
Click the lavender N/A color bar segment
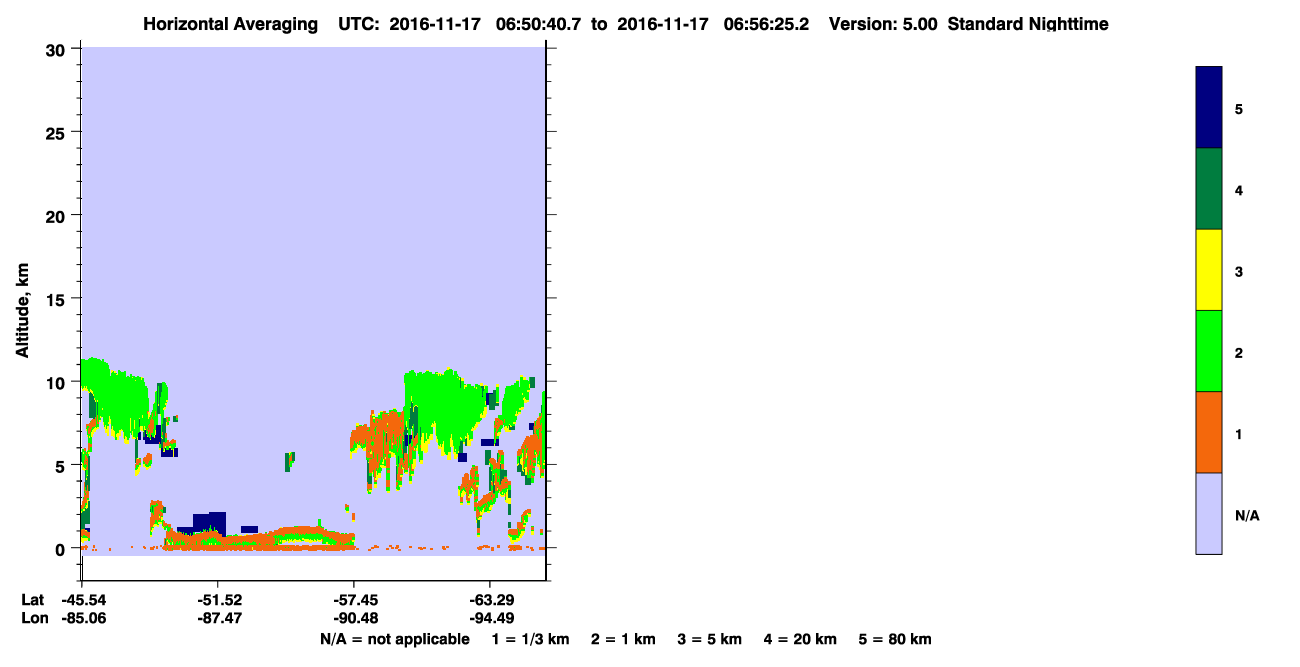pos(1208,513)
